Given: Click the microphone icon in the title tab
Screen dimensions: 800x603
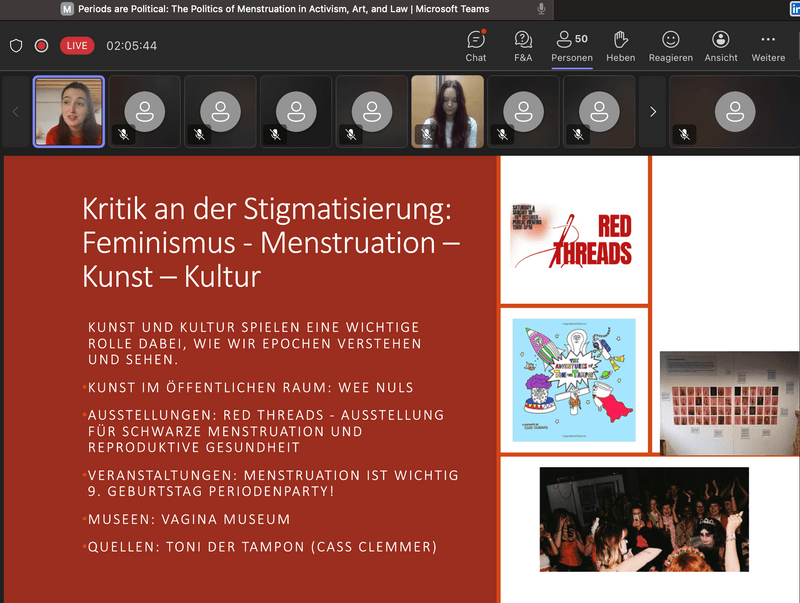Looking at the screenshot, I should point(541,8).
